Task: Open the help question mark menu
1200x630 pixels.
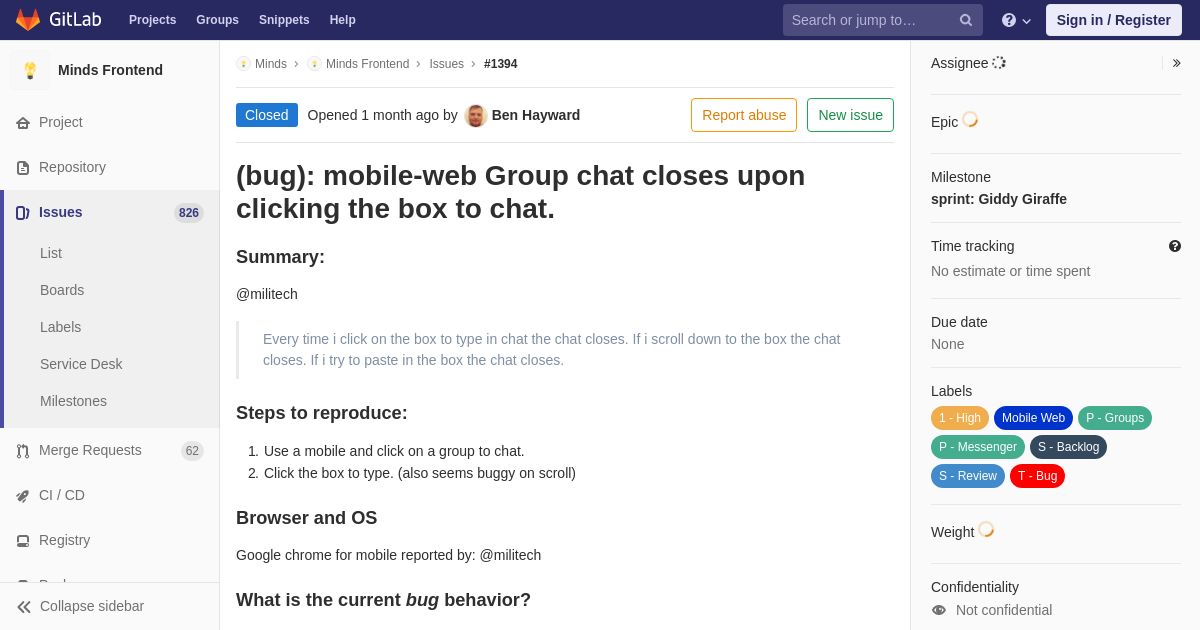Action: (1016, 20)
